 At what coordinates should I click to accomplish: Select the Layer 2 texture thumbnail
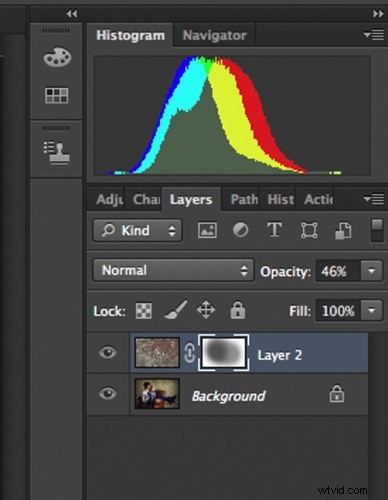coord(157,353)
